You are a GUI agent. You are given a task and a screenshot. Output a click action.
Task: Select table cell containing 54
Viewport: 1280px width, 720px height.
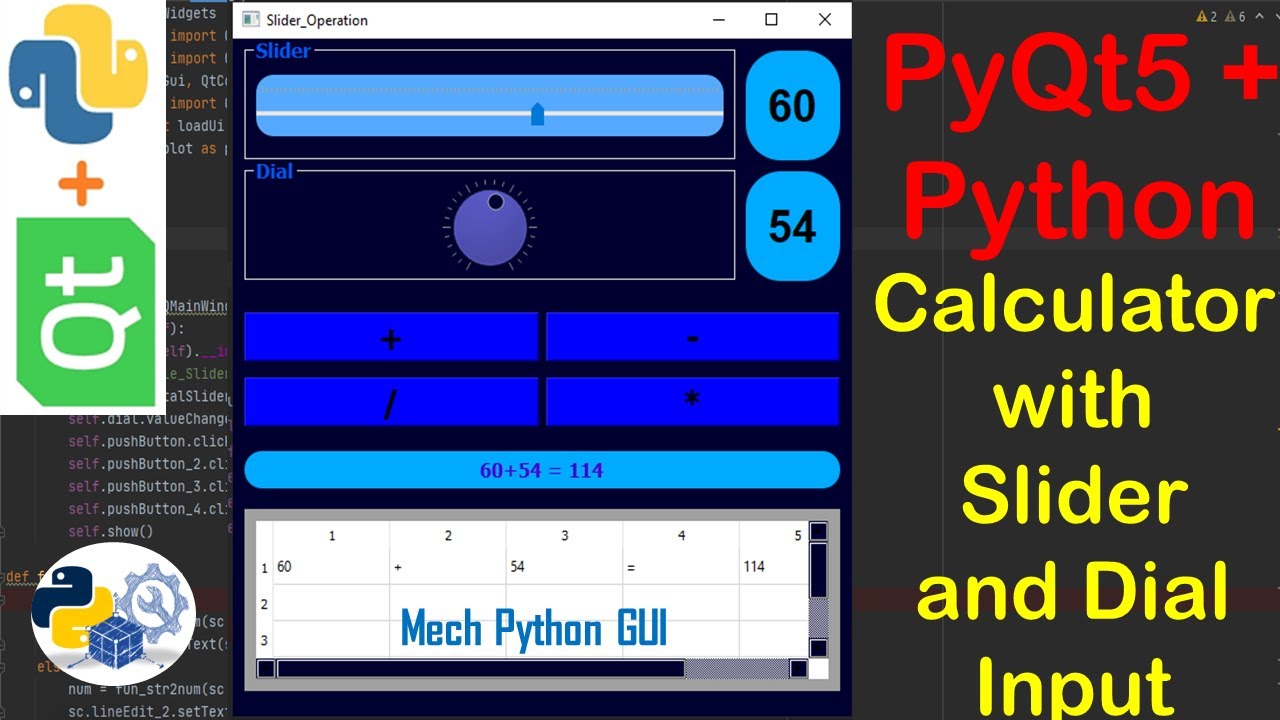pyautogui.click(x=564, y=567)
